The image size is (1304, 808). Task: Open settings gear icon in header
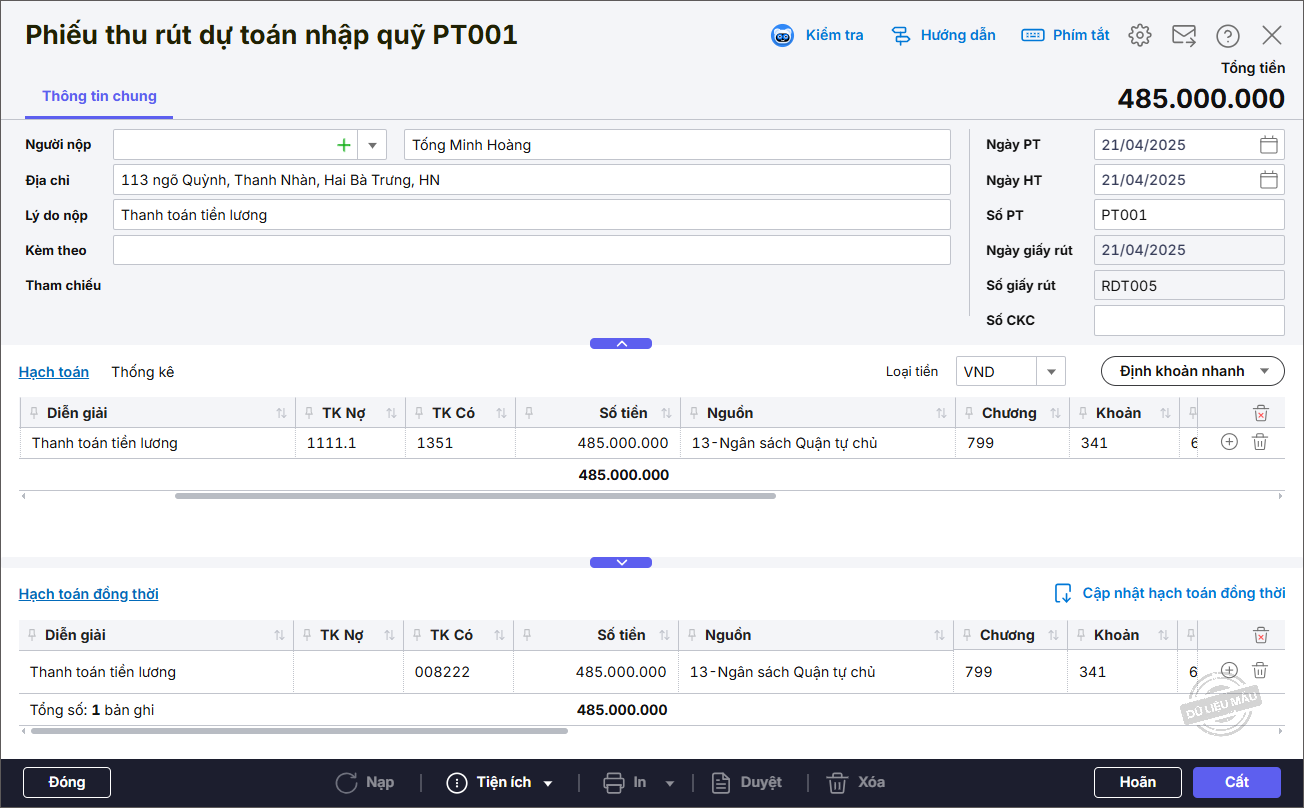1139,36
